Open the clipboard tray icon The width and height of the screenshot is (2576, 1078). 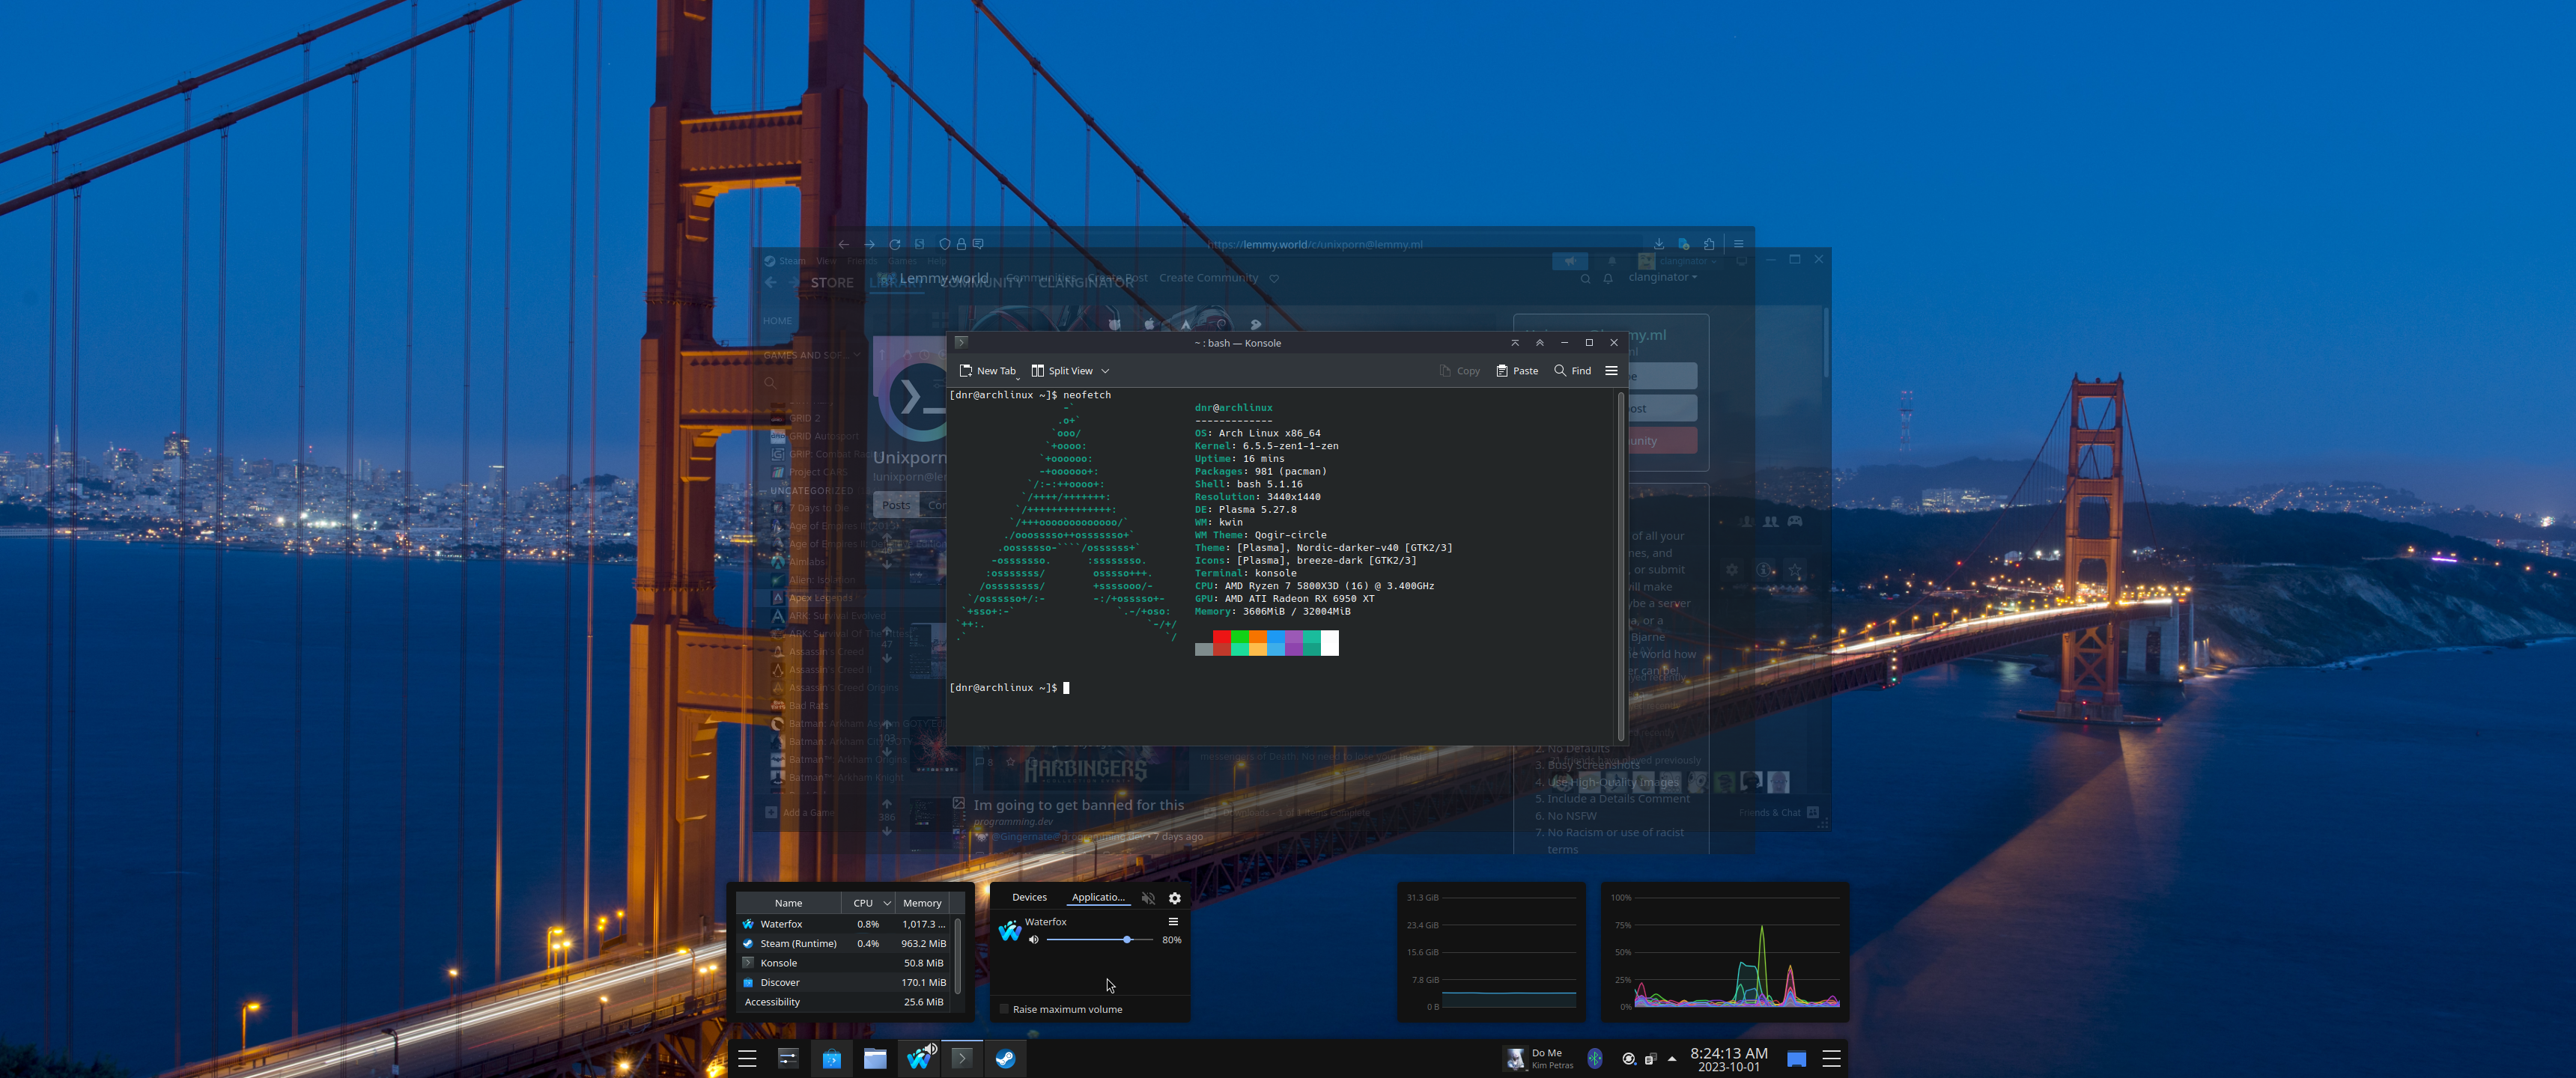1650,1058
